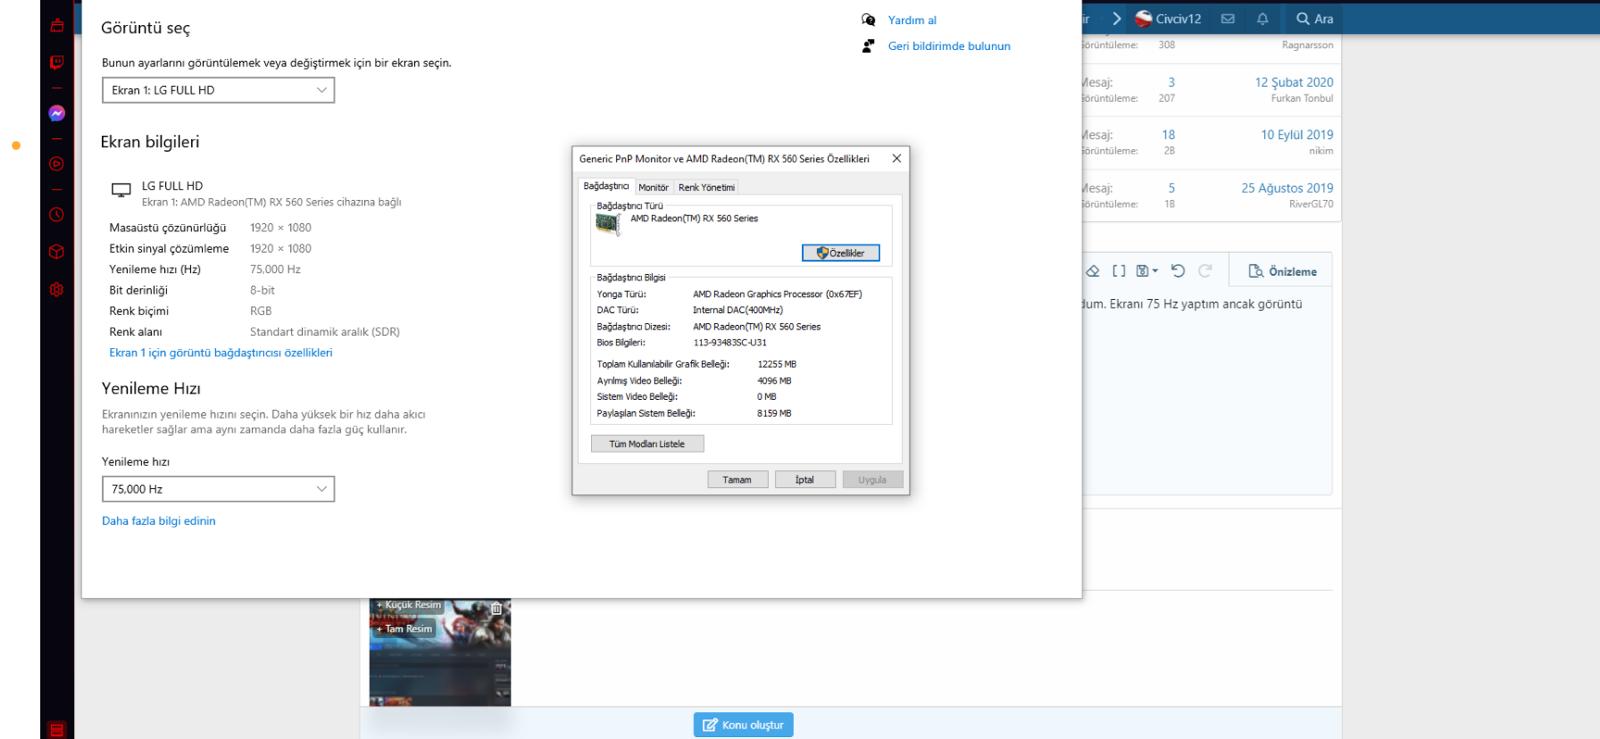Click the 113-93483SC-U31 BIOS value

click(730, 343)
